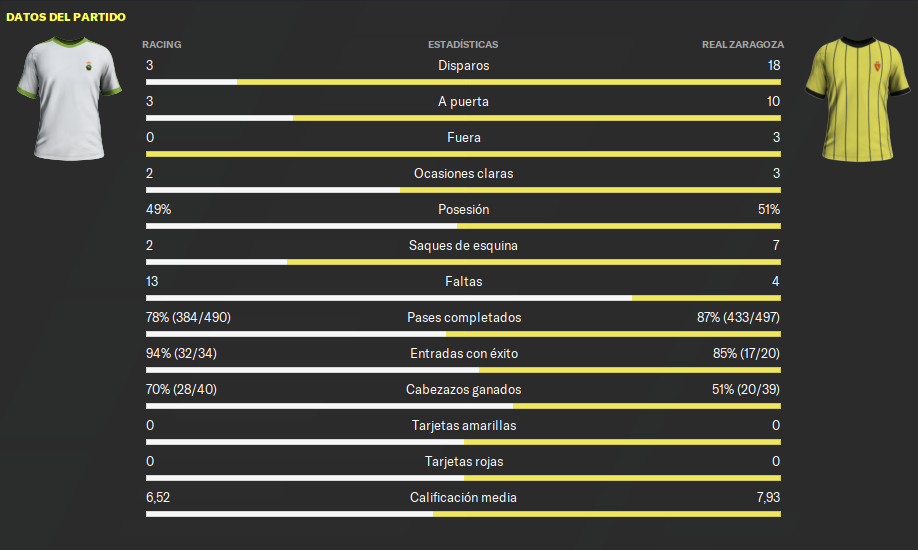Click the Disparos stat bar
Viewport: 918px width, 550px height.
point(463,82)
